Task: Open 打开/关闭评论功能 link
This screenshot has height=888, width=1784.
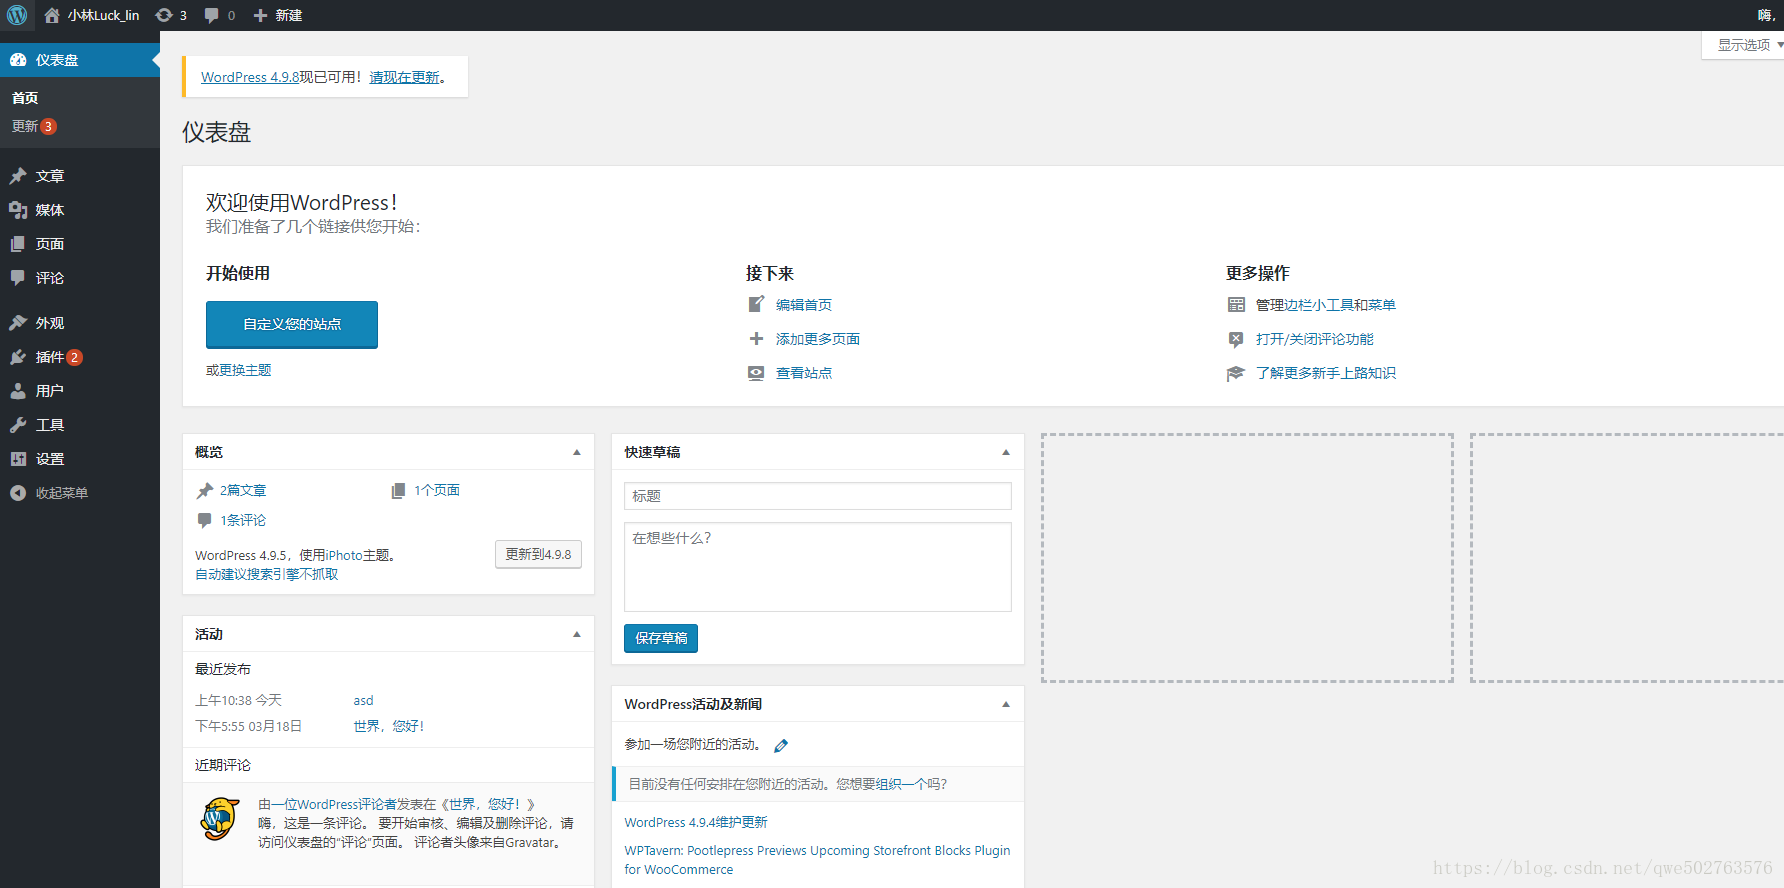Action: tap(1315, 339)
